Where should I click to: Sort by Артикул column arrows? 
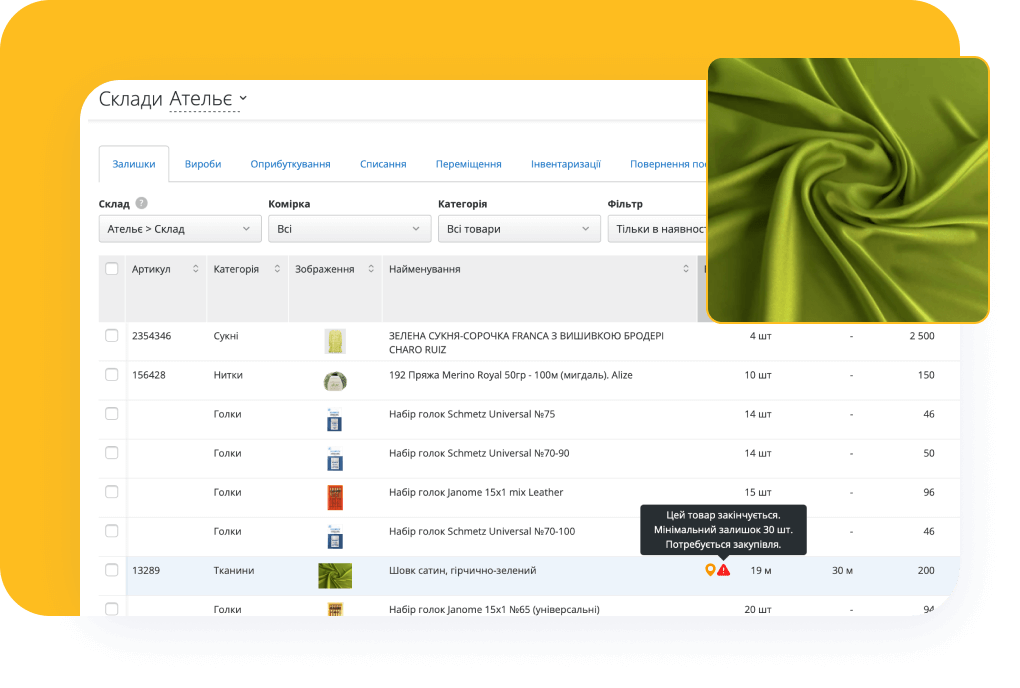click(x=195, y=269)
